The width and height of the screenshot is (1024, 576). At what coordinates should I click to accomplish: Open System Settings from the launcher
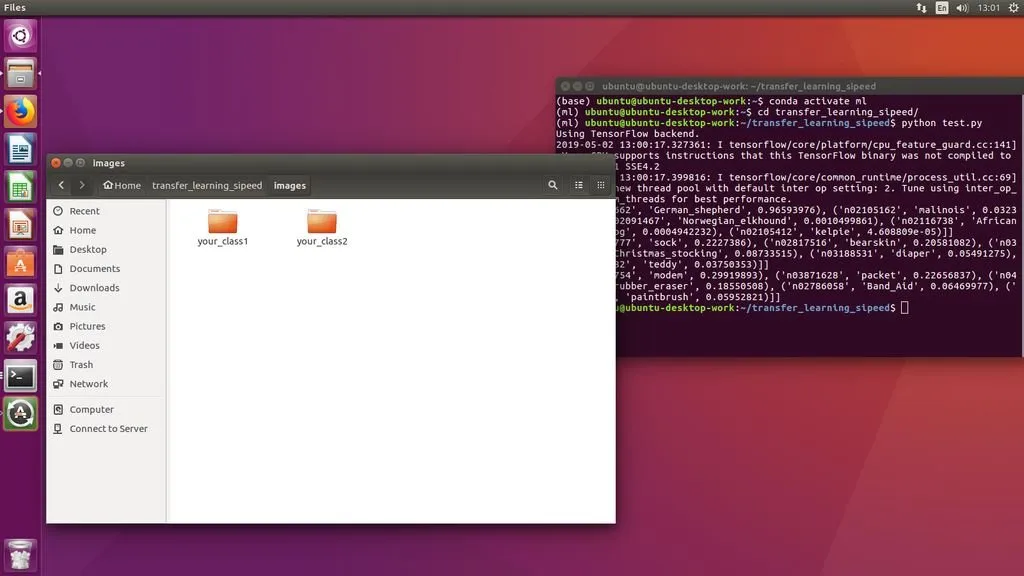[x=20, y=338]
